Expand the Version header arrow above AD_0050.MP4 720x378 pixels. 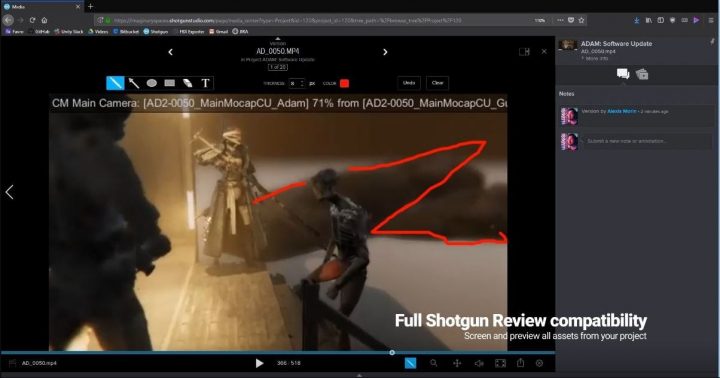click(277, 39)
